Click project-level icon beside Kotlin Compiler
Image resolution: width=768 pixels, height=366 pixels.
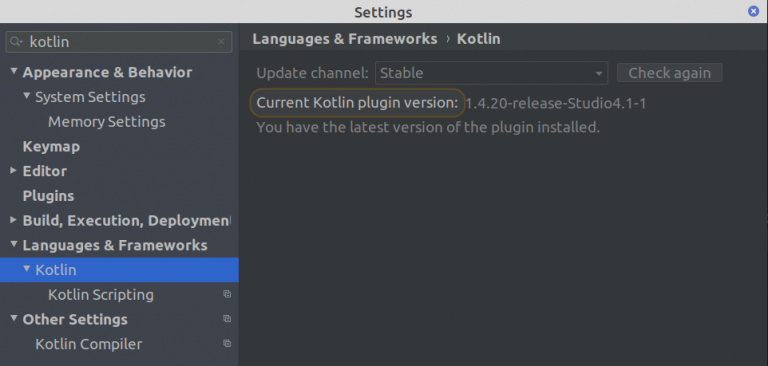pyautogui.click(x=227, y=343)
